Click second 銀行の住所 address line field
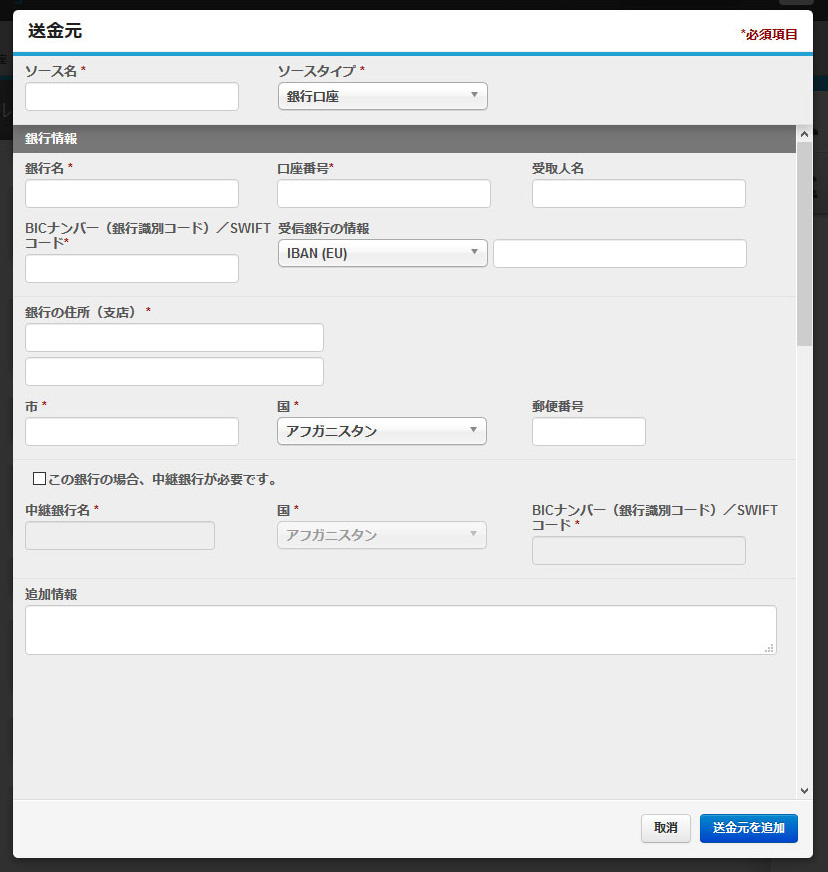The image size is (828, 872). tap(174, 371)
